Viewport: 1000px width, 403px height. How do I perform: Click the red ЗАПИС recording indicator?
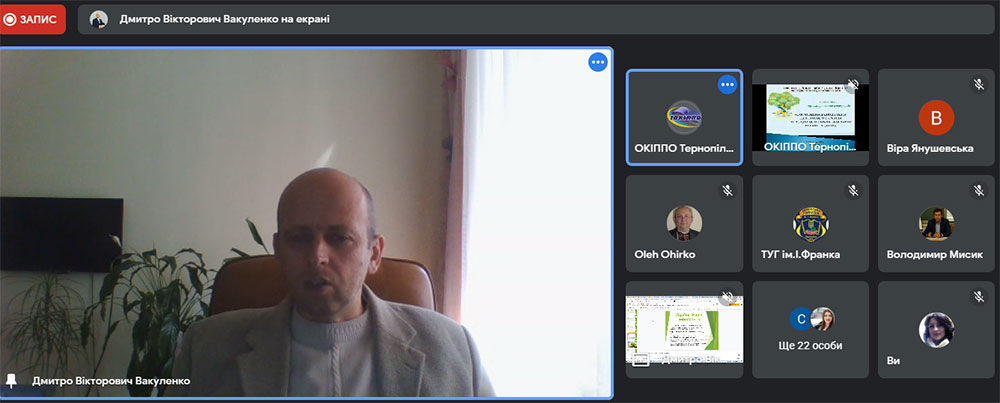(x=33, y=19)
